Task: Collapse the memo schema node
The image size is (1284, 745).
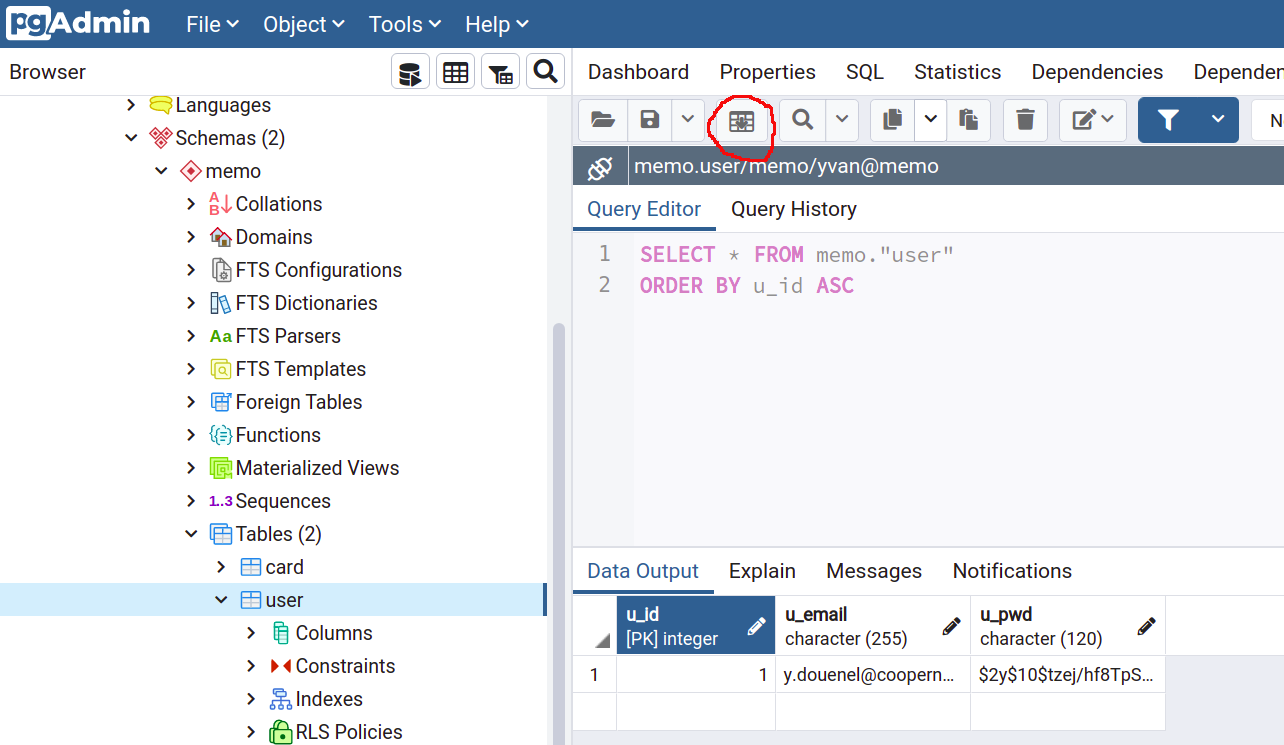Action: click(x=161, y=171)
